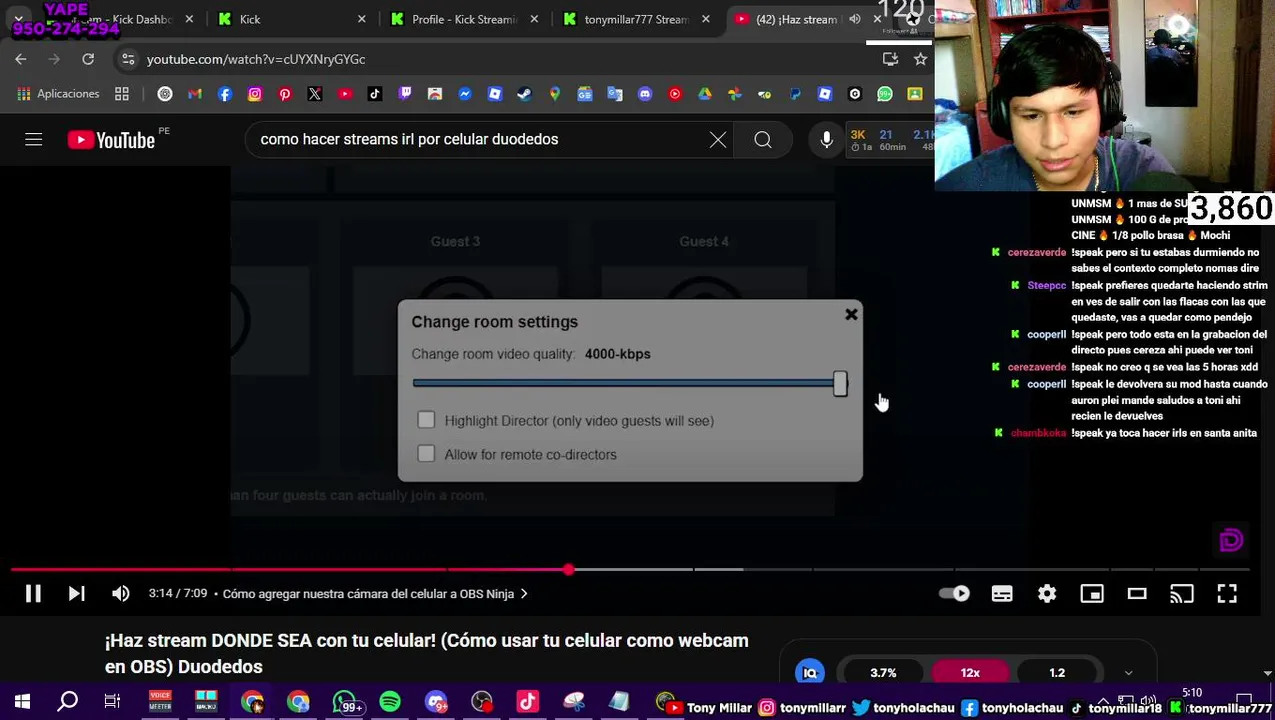Close the Change room settings dialog
The image size is (1275, 720).
coord(851,315)
